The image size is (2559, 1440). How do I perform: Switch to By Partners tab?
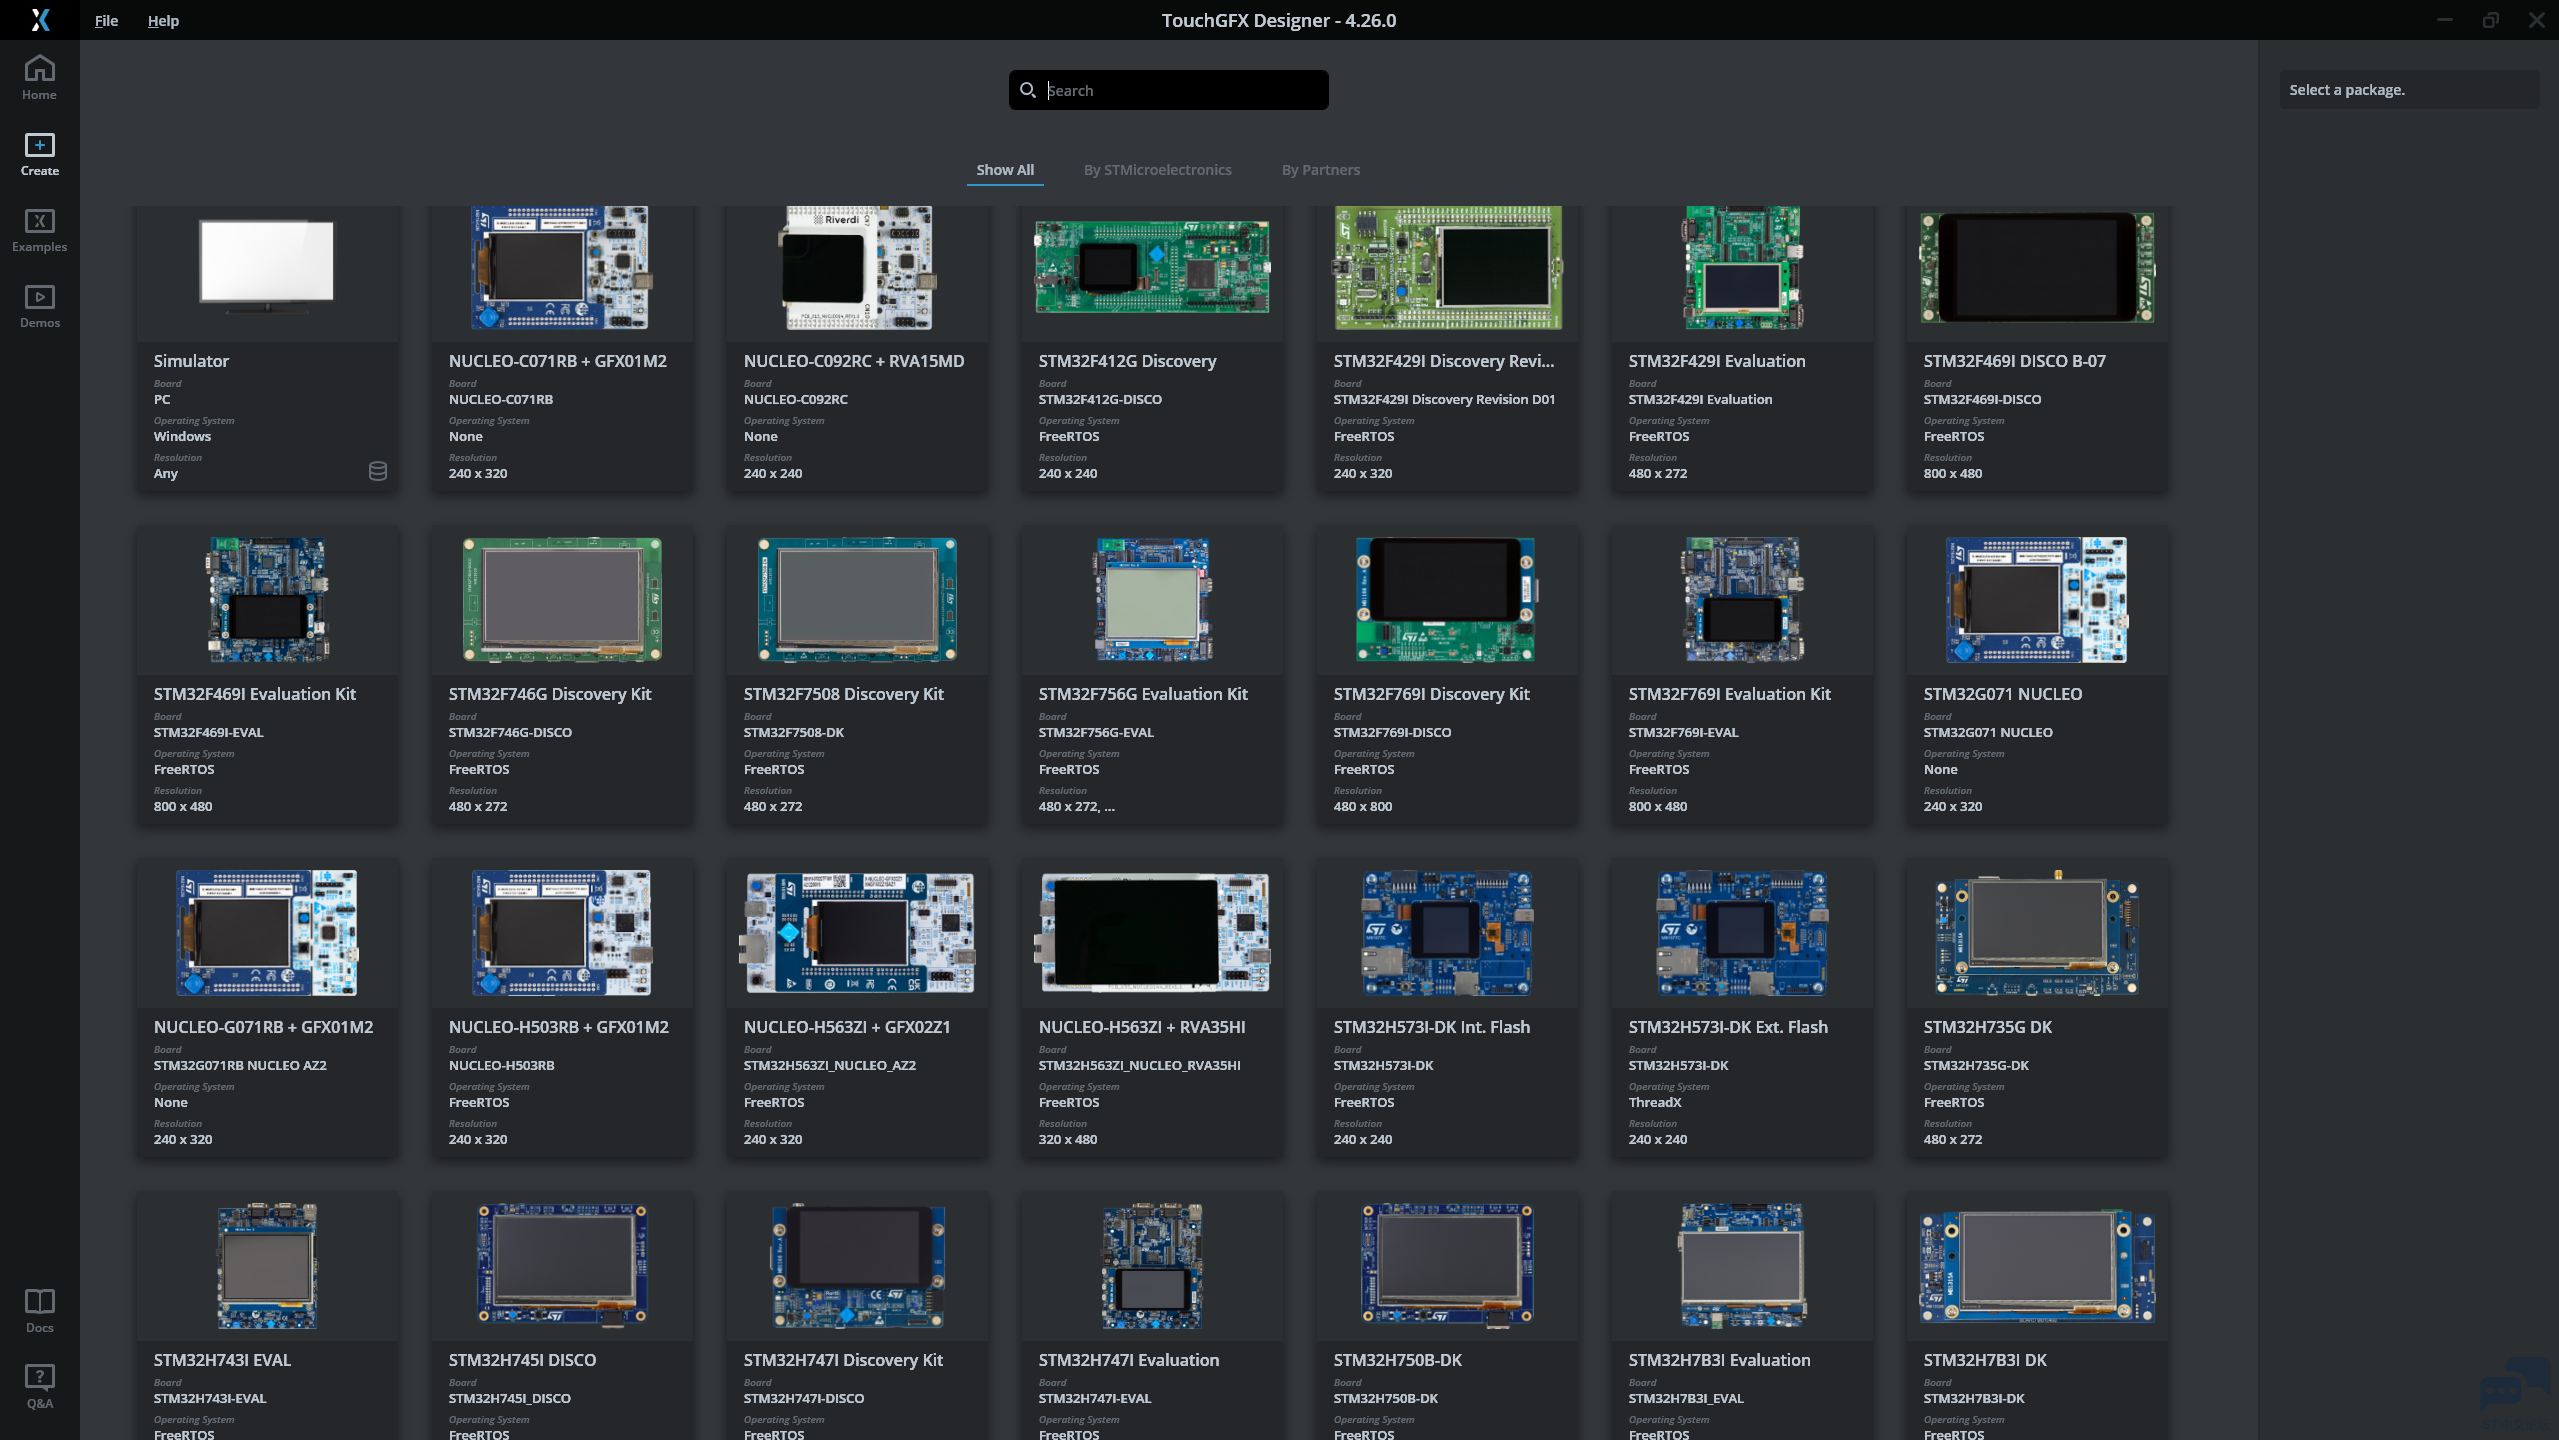(x=1321, y=170)
